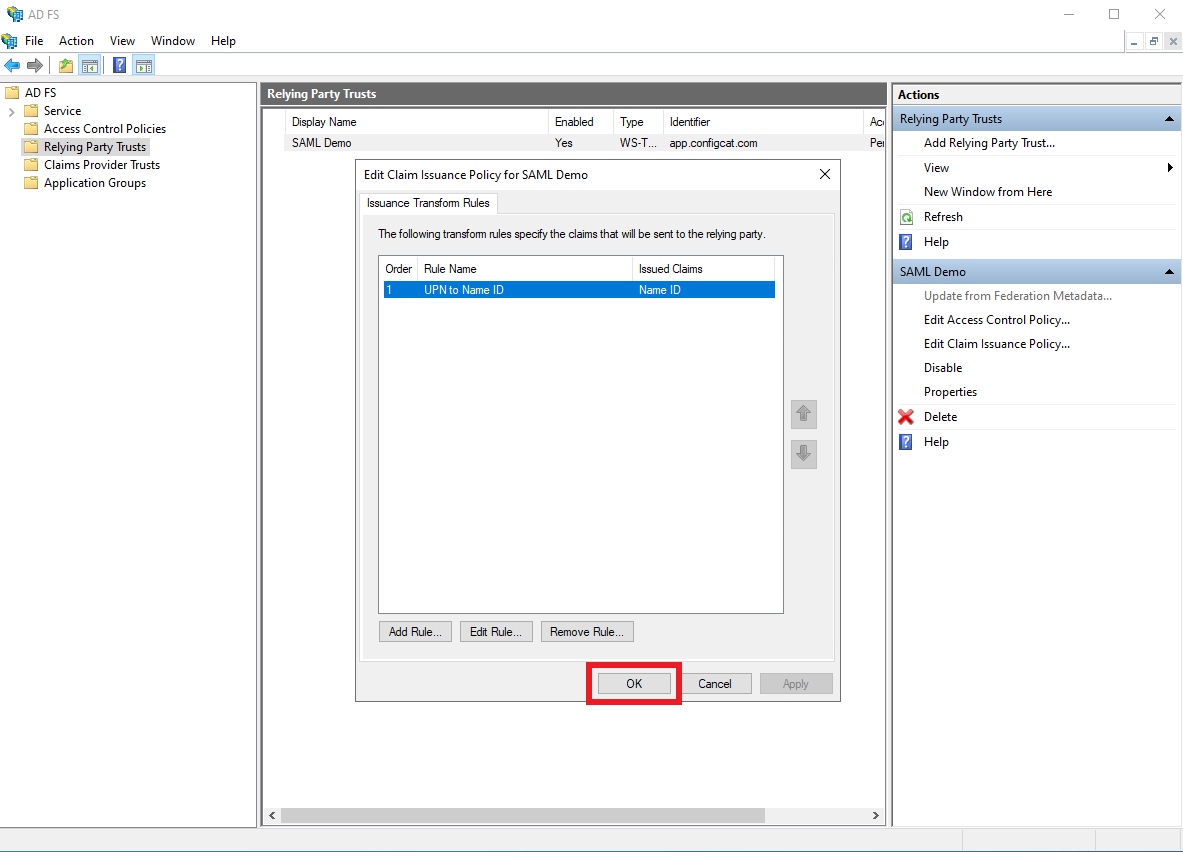Click the OK button in the dialog
Image resolution: width=1183 pixels, height=852 pixels.
(x=634, y=684)
